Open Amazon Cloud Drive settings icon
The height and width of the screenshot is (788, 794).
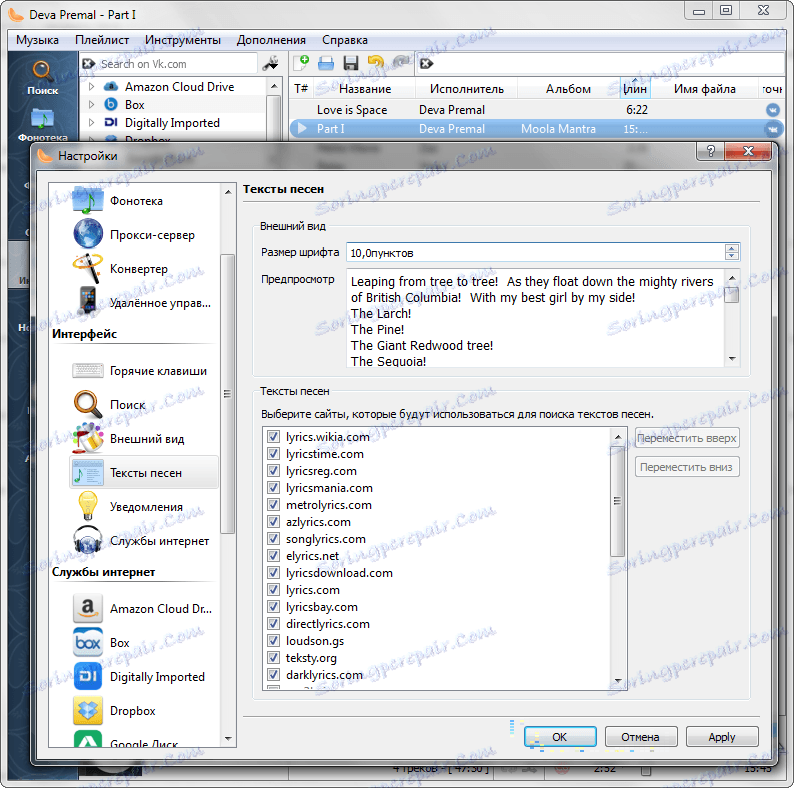point(88,608)
